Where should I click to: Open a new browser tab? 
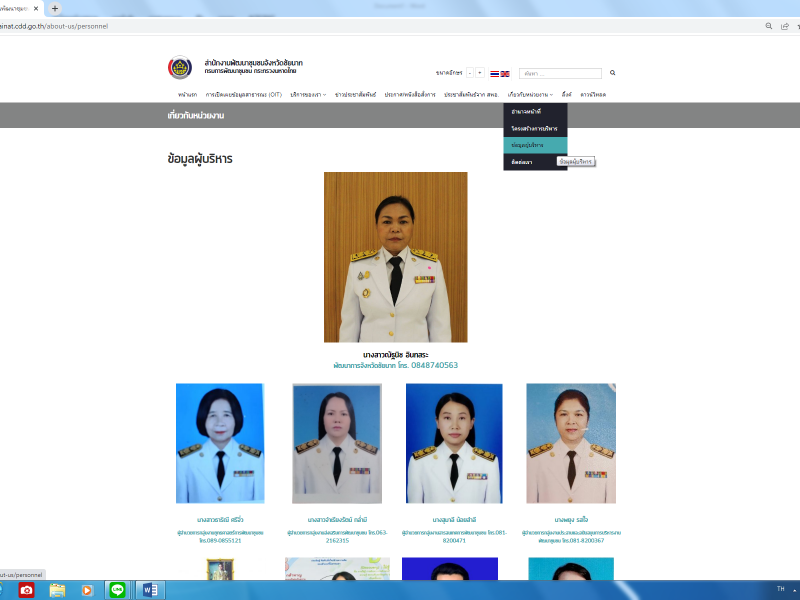[55, 8]
